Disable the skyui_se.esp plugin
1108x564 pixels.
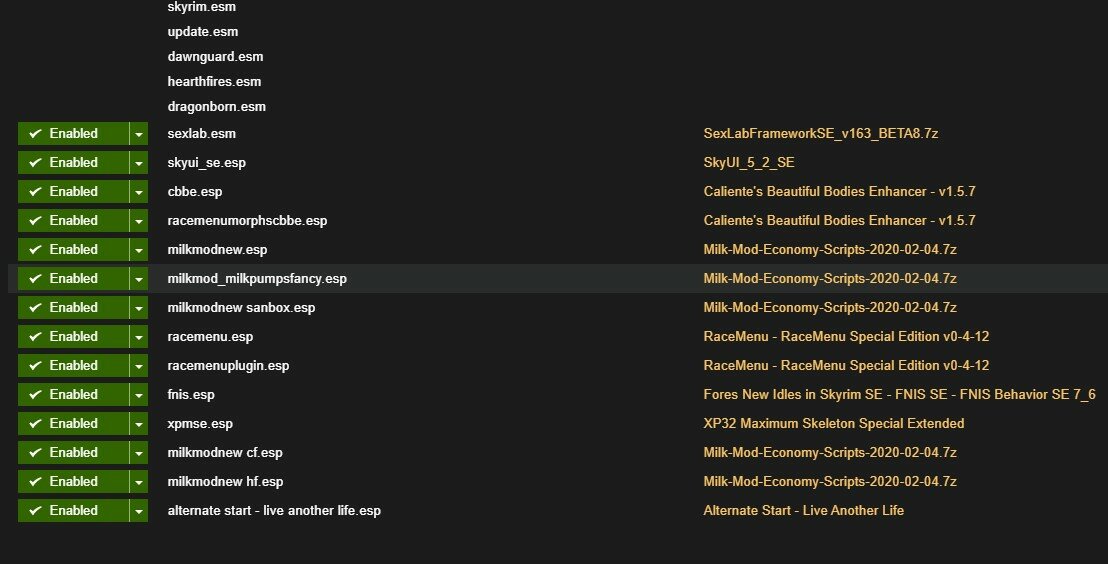point(73,163)
